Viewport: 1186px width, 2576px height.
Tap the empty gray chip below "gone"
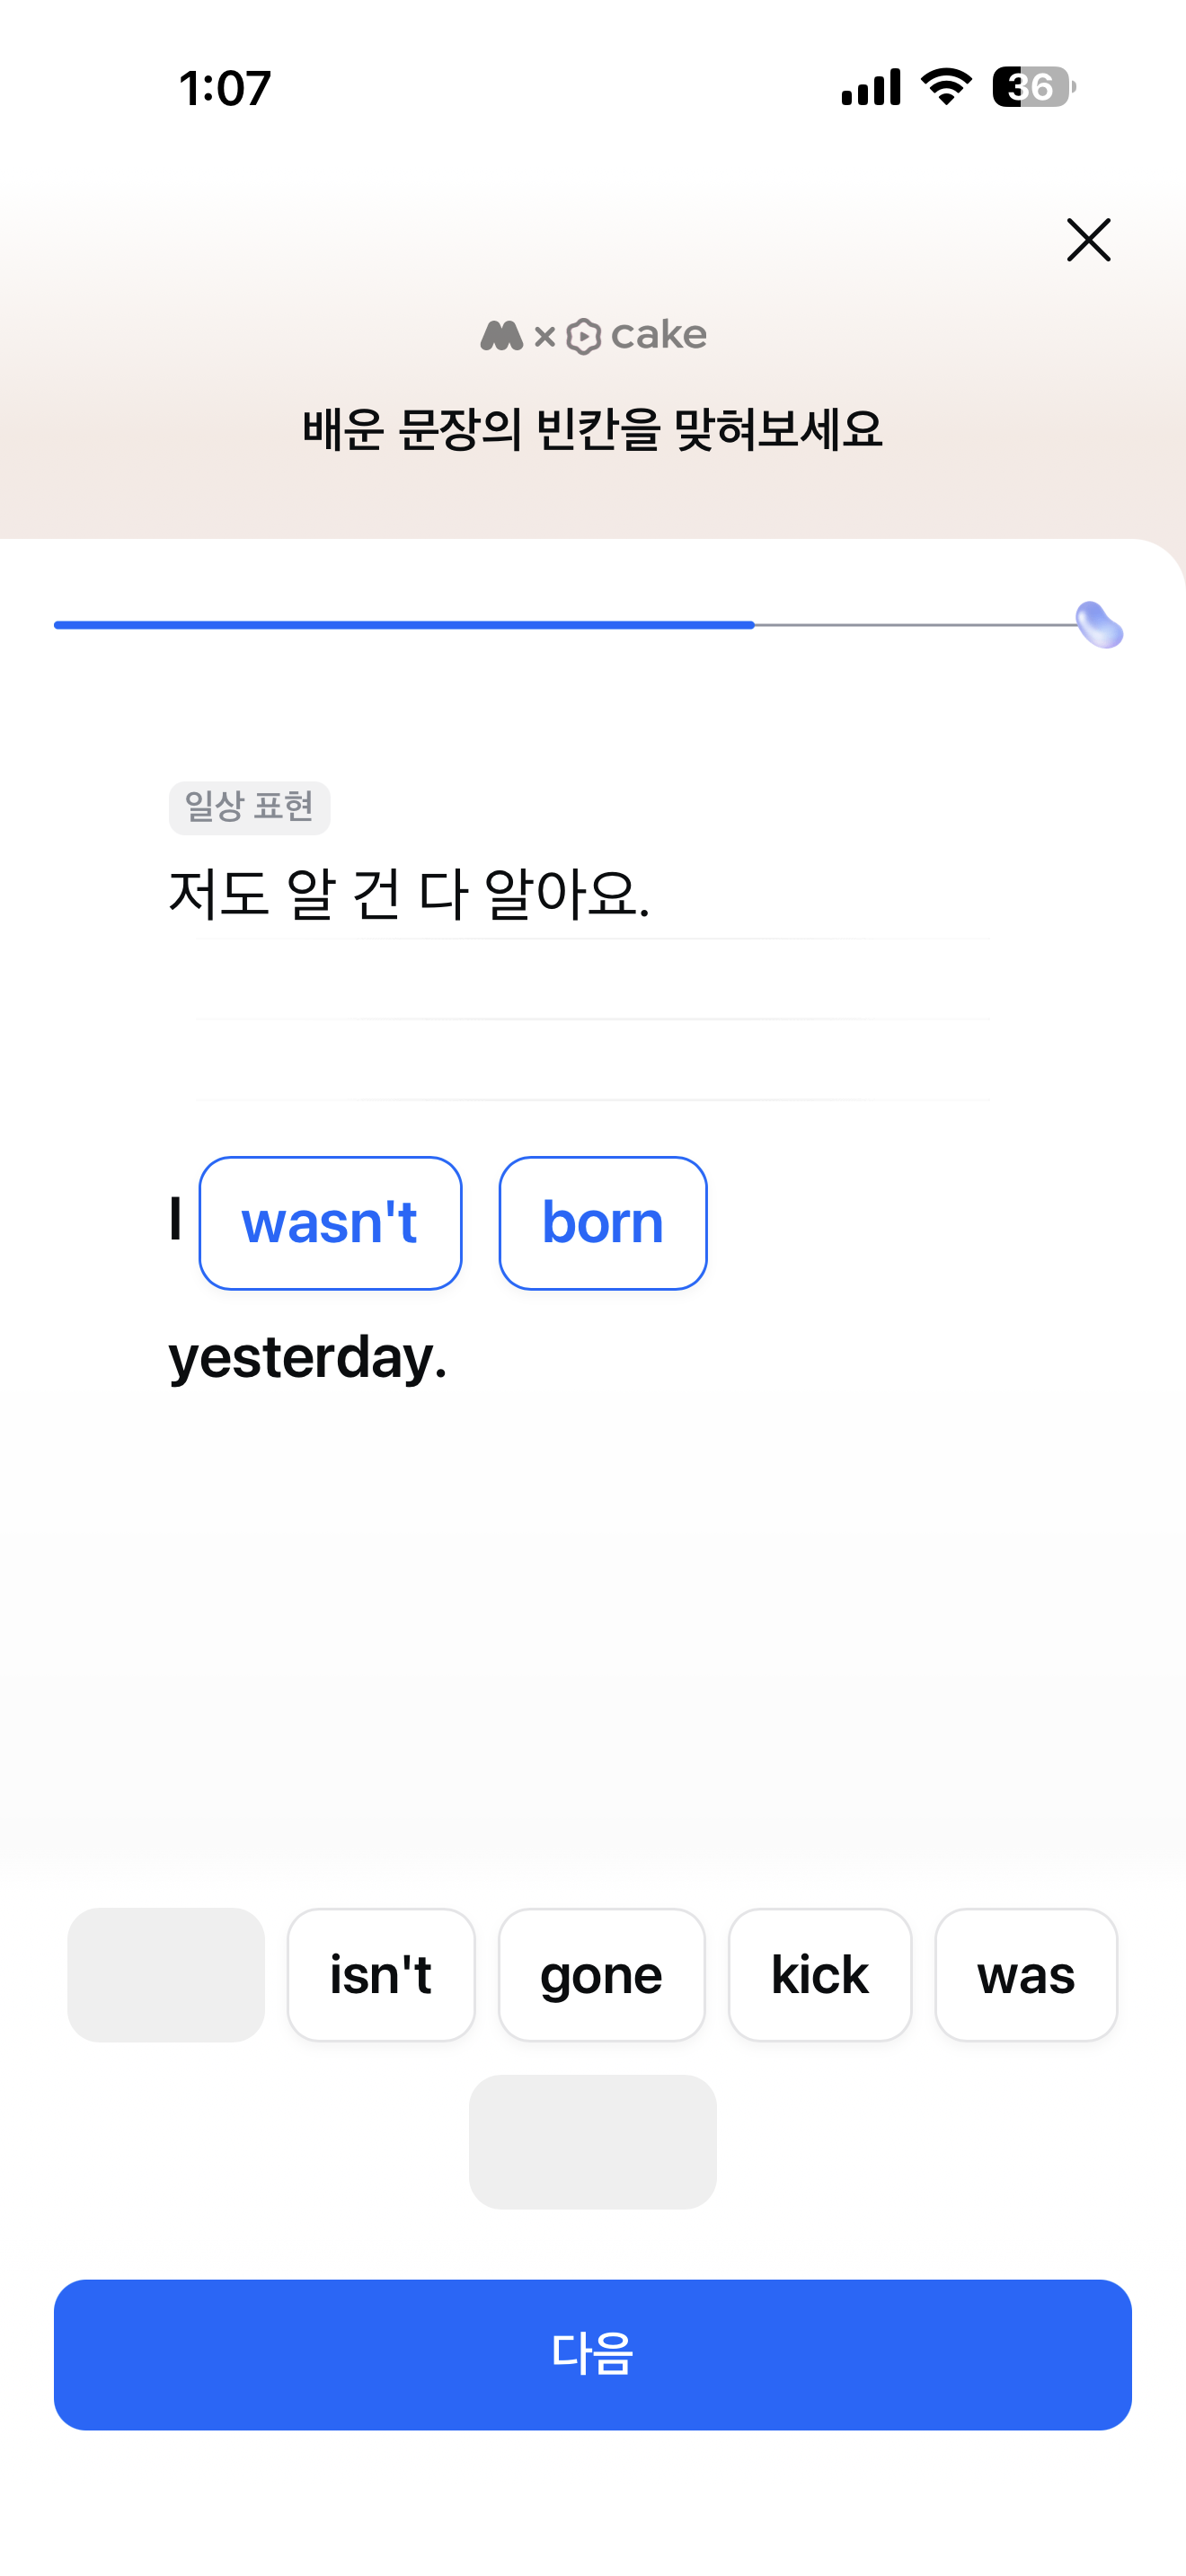pyautogui.click(x=593, y=2142)
